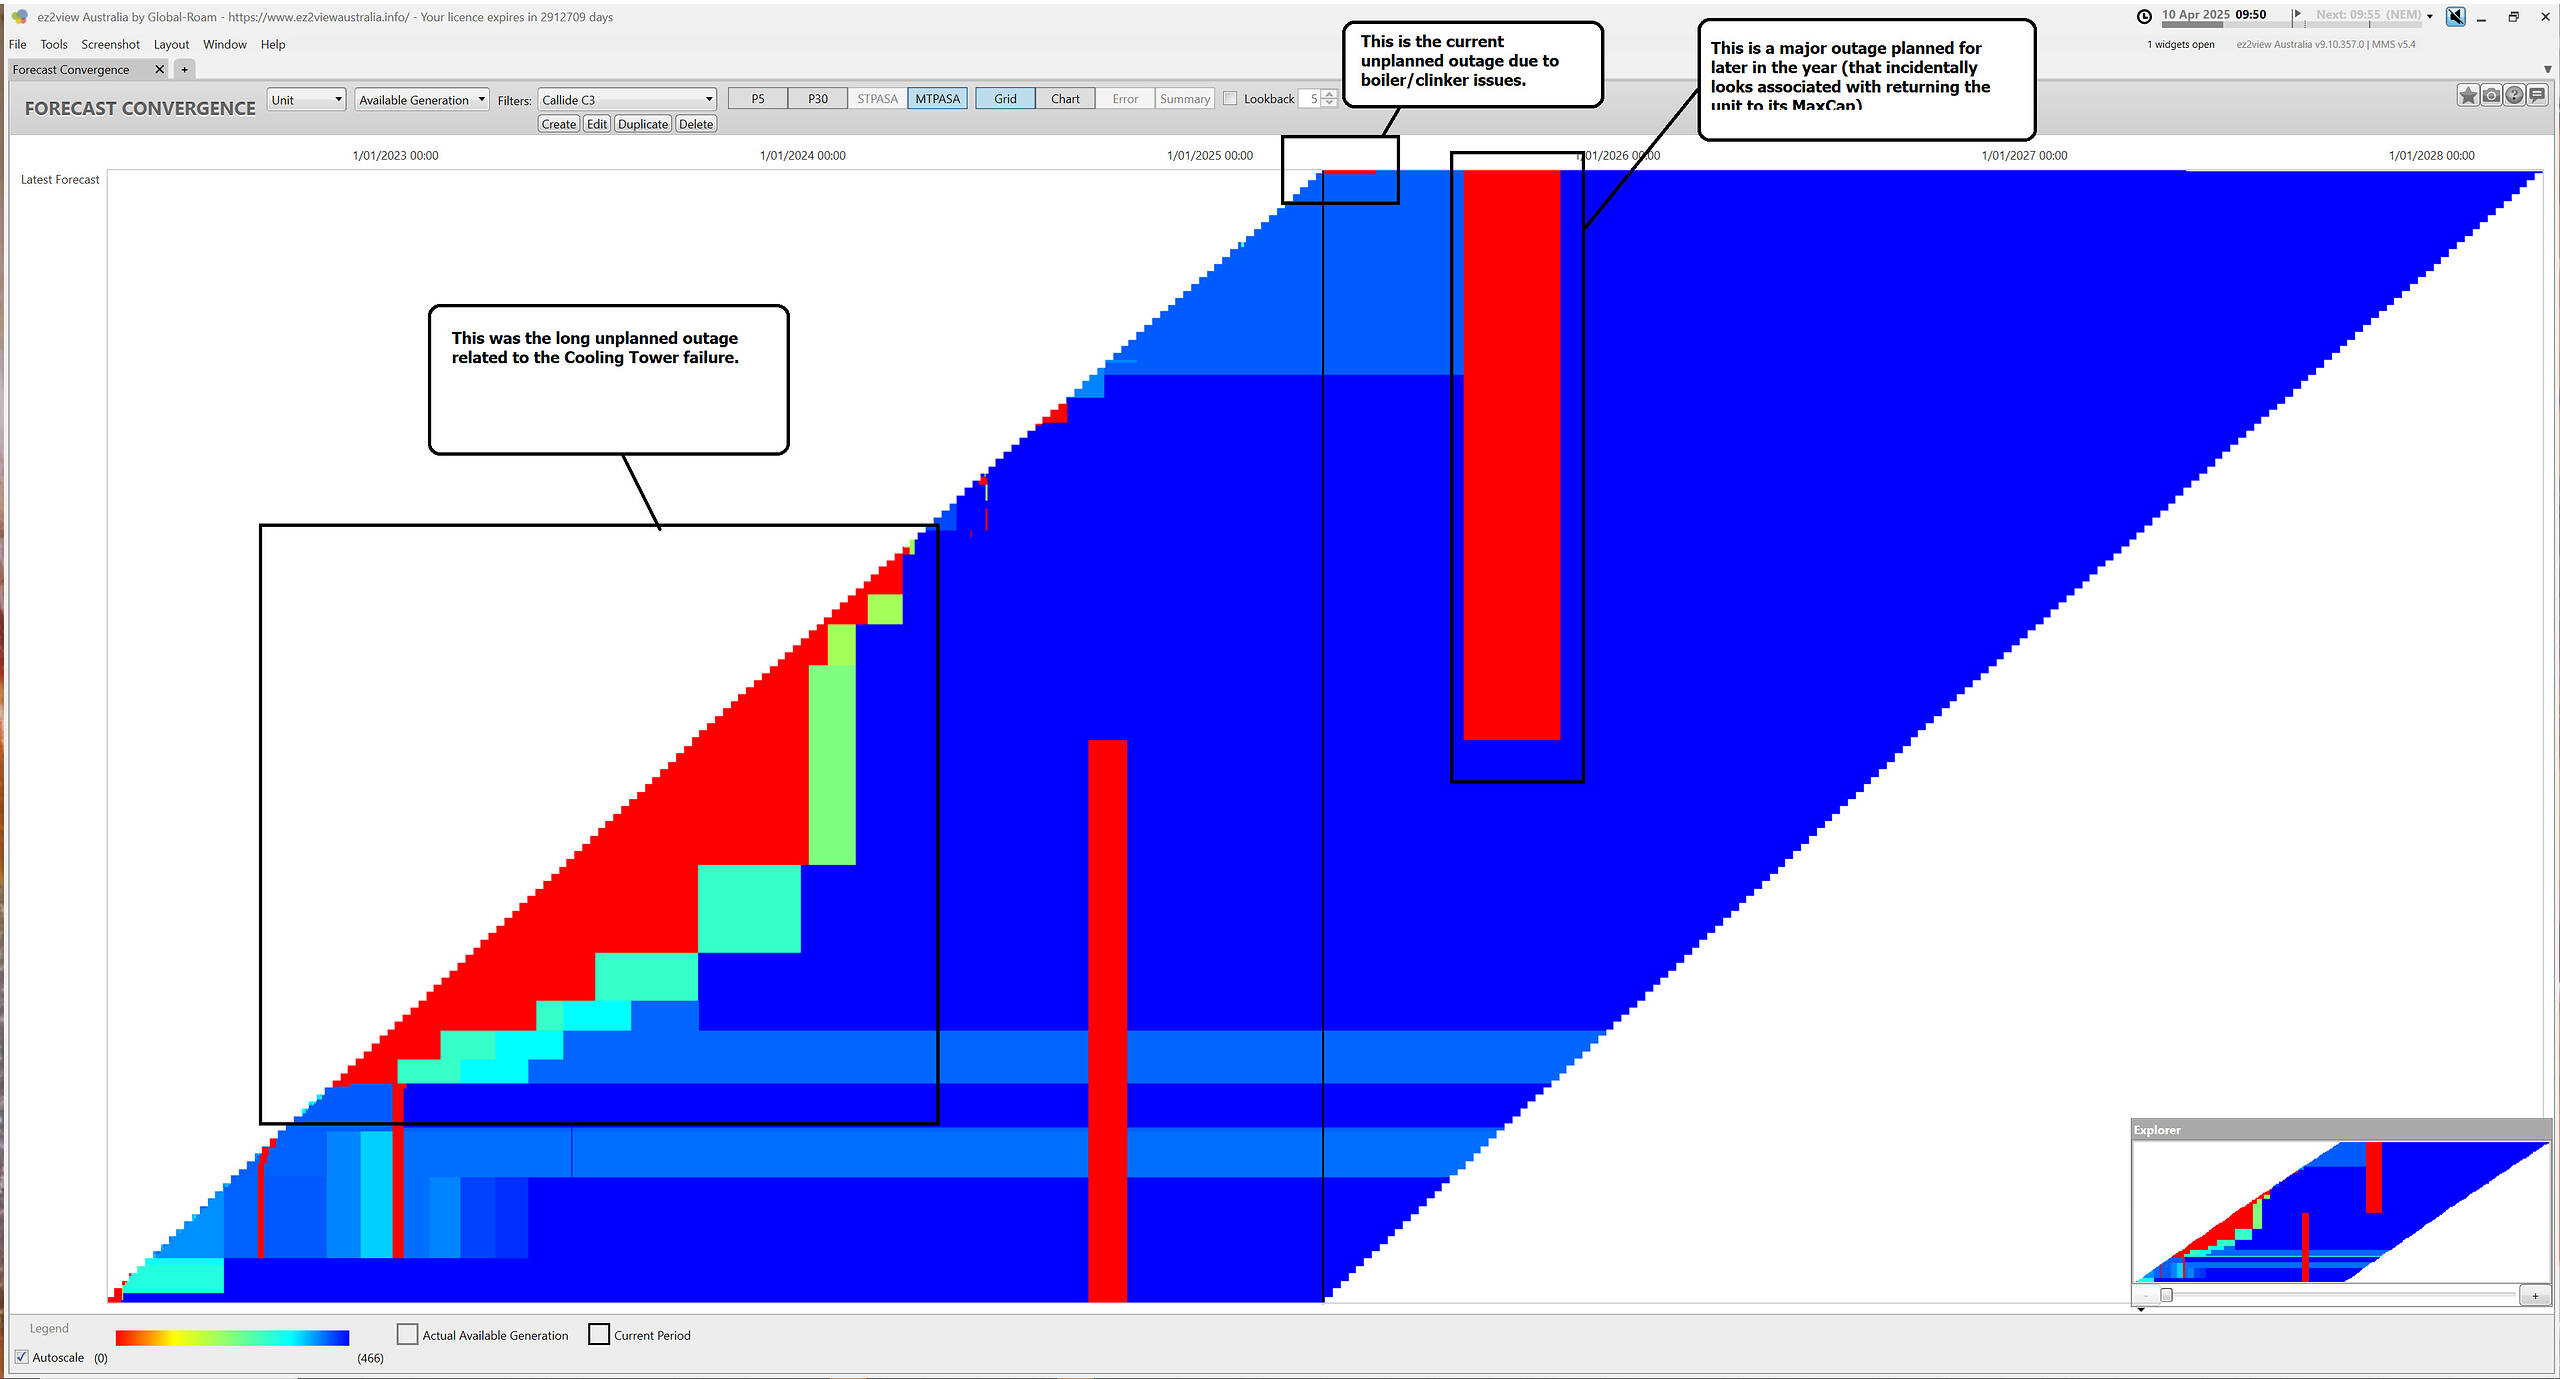Increase the Lookback stepper value
This screenshot has height=1379, width=2560.
pos(1329,94)
